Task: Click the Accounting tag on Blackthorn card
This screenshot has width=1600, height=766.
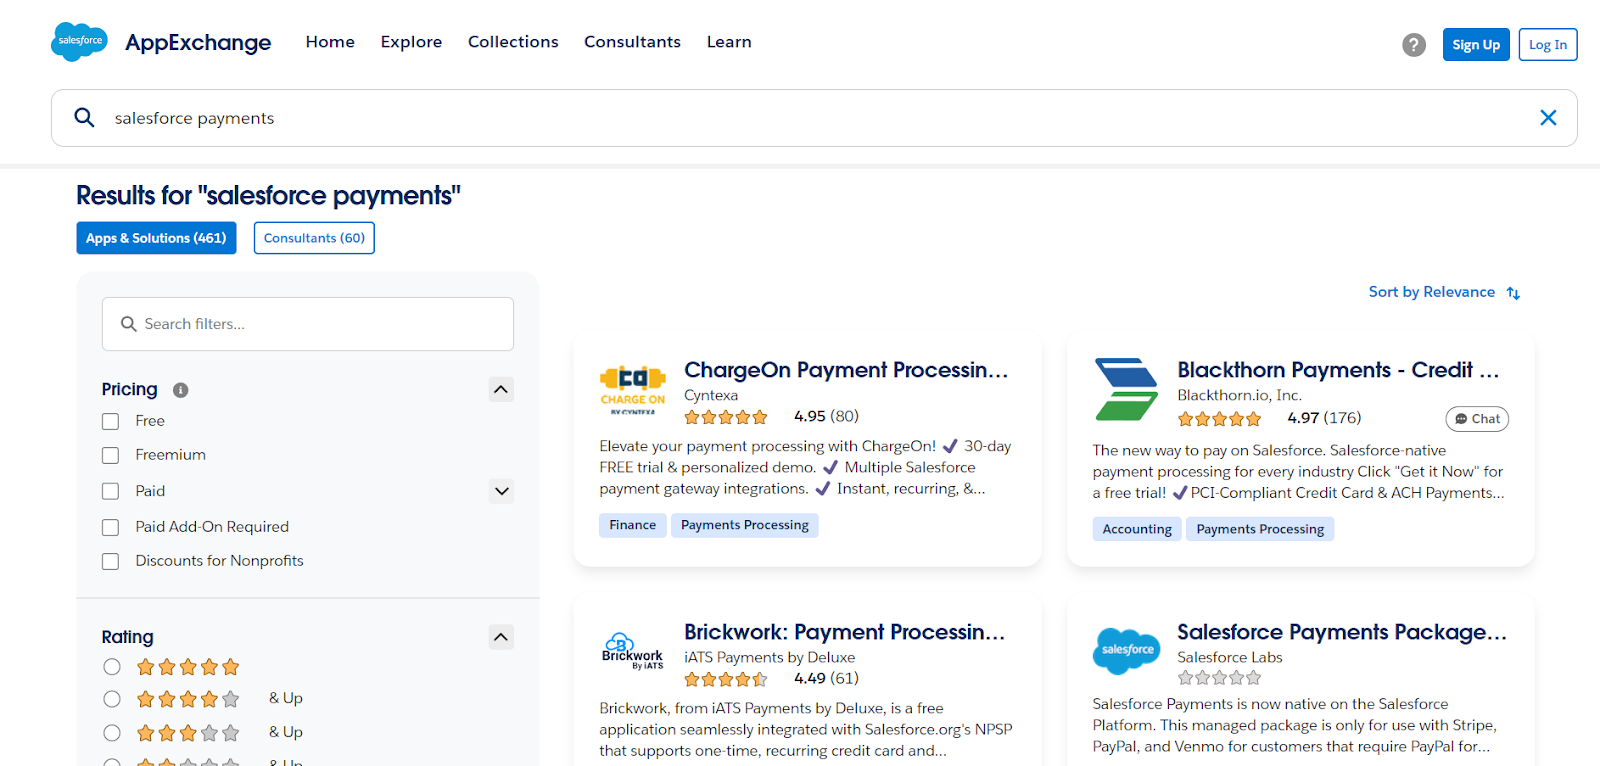Action: [x=1137, y=529]
